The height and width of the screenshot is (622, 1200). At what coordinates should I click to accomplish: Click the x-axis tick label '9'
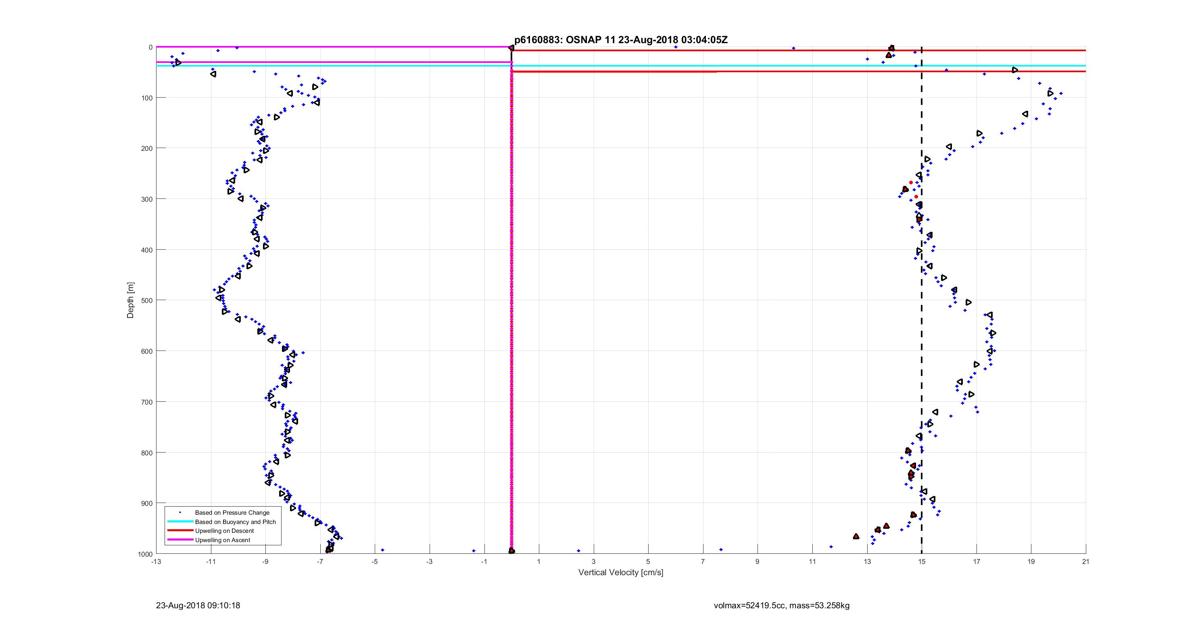click(x=757, y=561)
